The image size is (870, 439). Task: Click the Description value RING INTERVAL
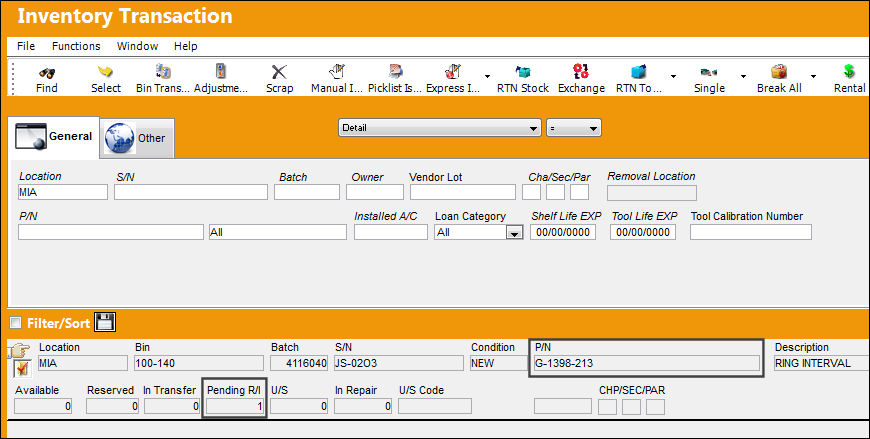[x=822, y=363]
